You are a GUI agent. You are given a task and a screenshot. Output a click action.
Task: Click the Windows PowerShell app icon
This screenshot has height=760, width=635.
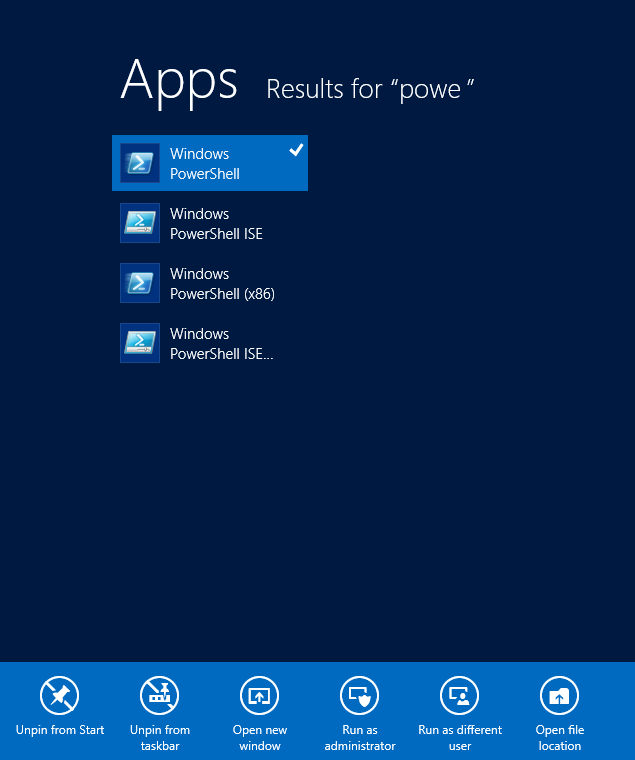[x=140, y=163]
